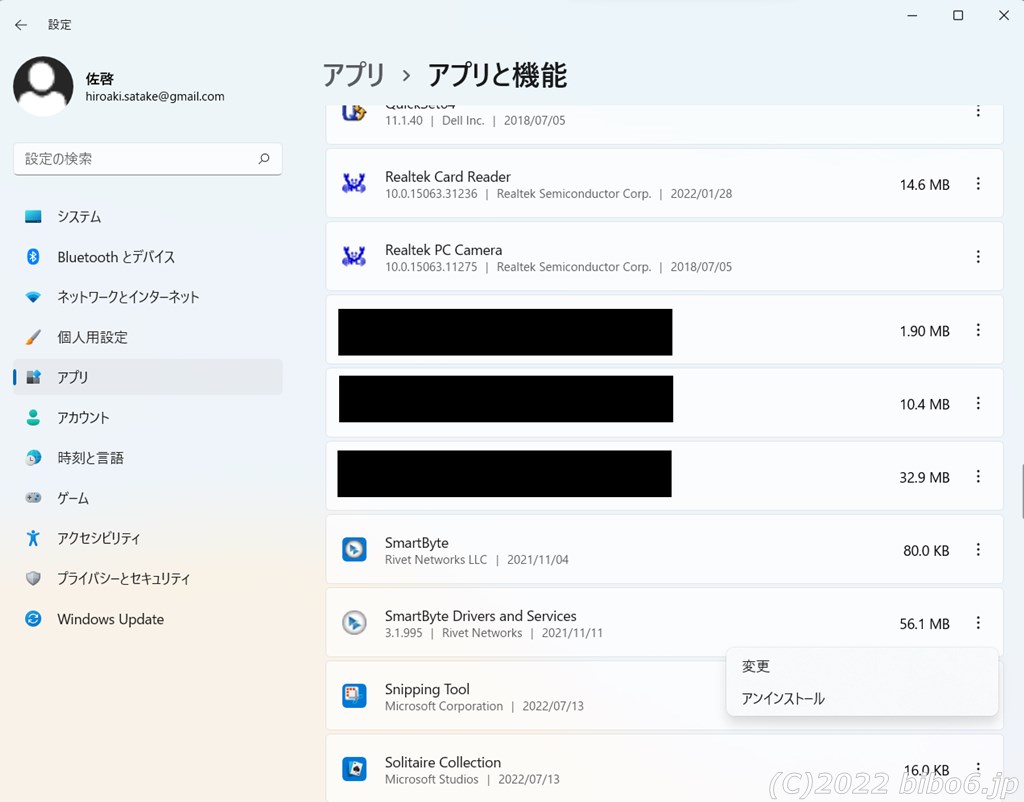Open アカウント category label

click(83, 417)
